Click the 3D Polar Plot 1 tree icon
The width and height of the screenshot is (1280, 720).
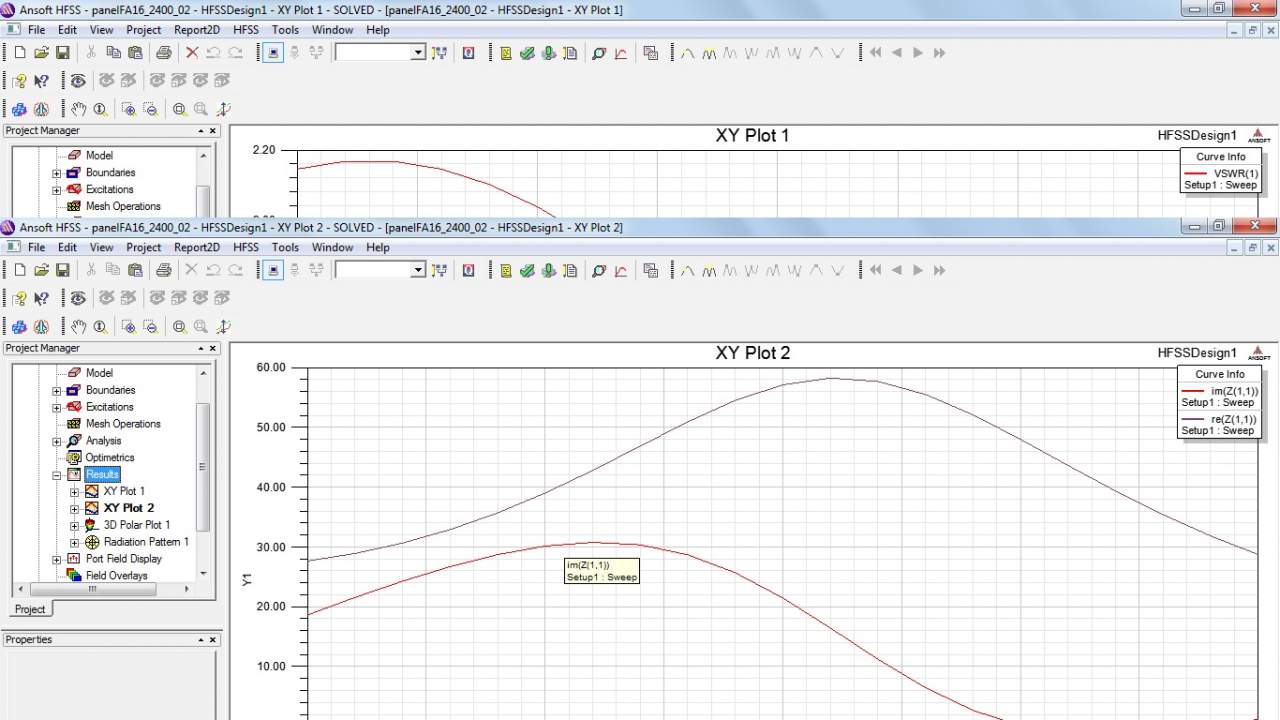tap(92, 525)
